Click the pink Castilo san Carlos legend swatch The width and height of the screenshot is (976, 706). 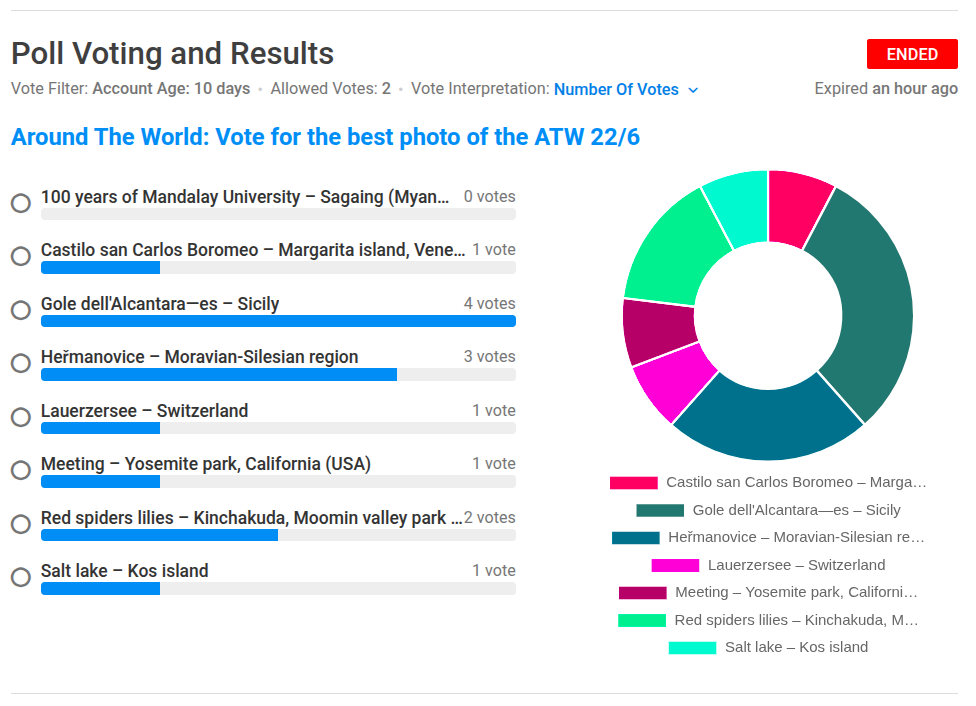click(x=633, y=483)
